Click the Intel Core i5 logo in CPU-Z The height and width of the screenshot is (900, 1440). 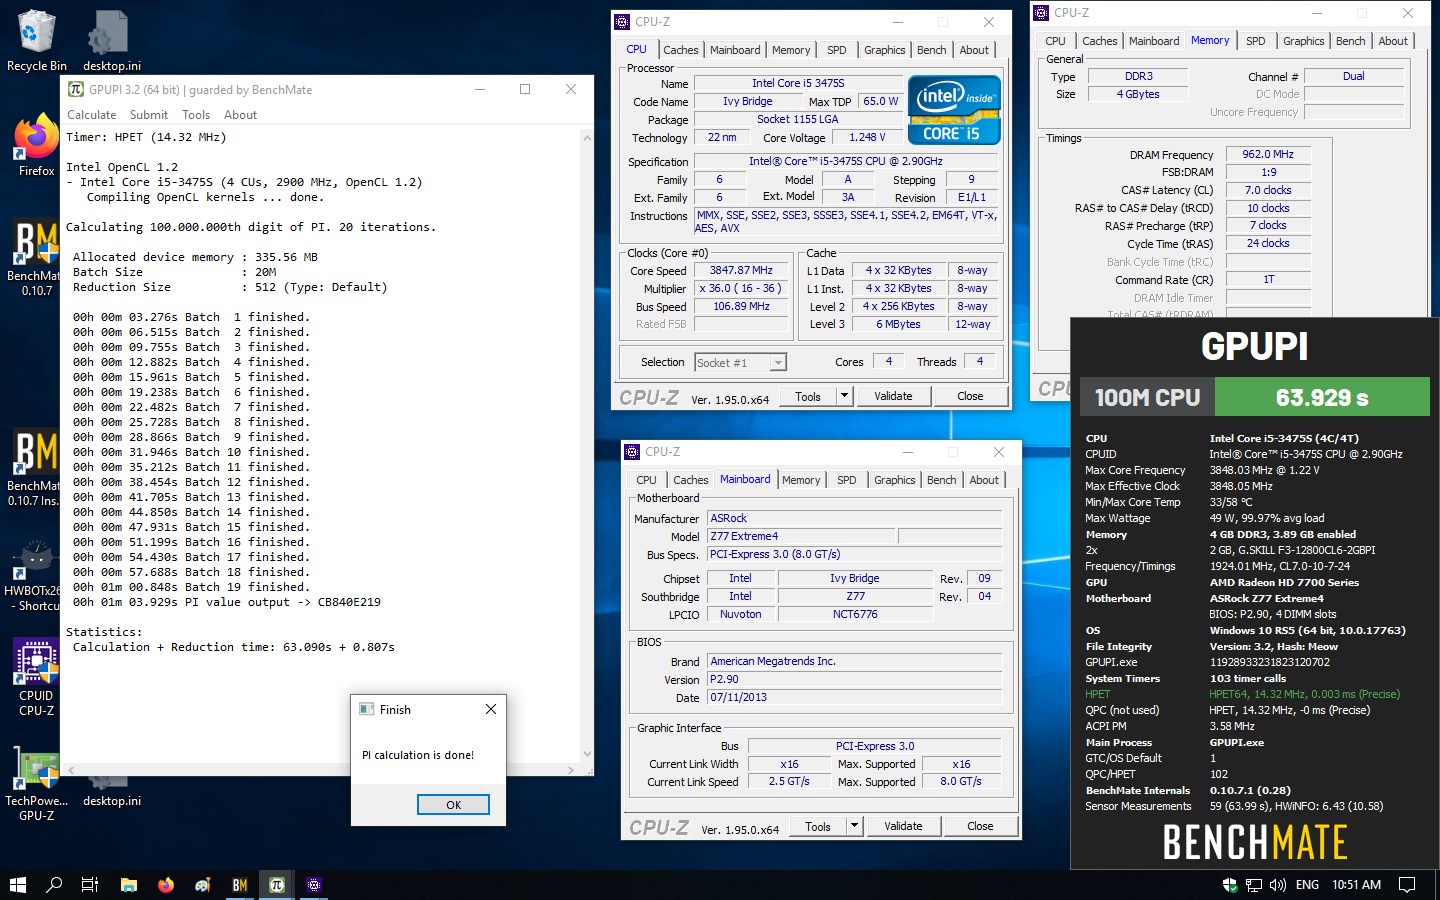[x=954, y=110]
